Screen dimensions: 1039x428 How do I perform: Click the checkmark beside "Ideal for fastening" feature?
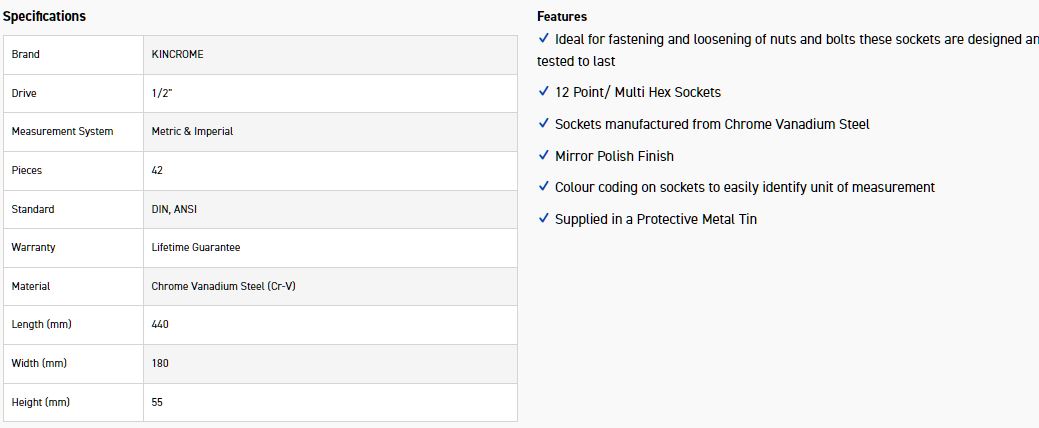coord(543,39)
